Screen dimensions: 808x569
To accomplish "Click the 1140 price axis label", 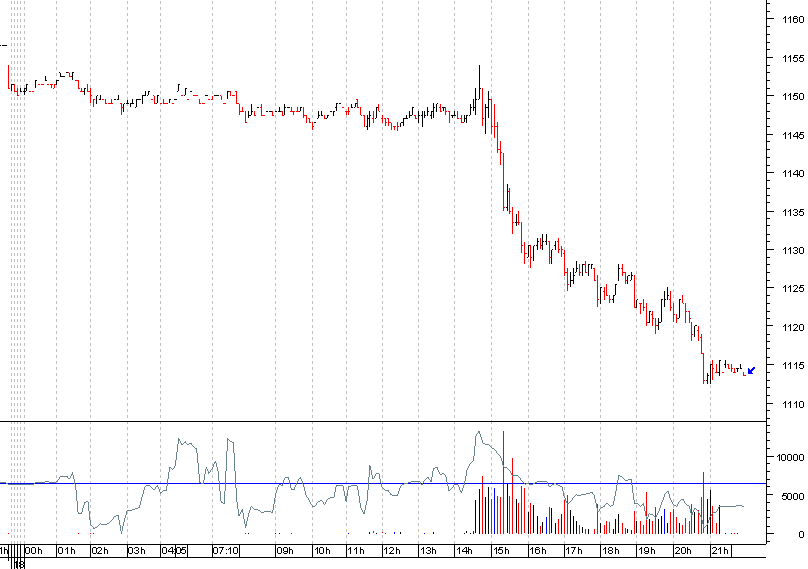I will pos(793,174).
